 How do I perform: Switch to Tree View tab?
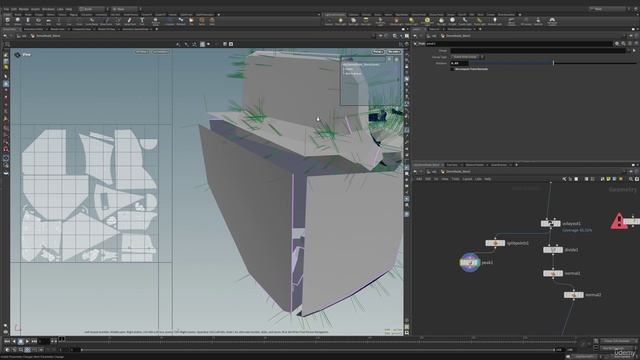[x=452, y=165]
